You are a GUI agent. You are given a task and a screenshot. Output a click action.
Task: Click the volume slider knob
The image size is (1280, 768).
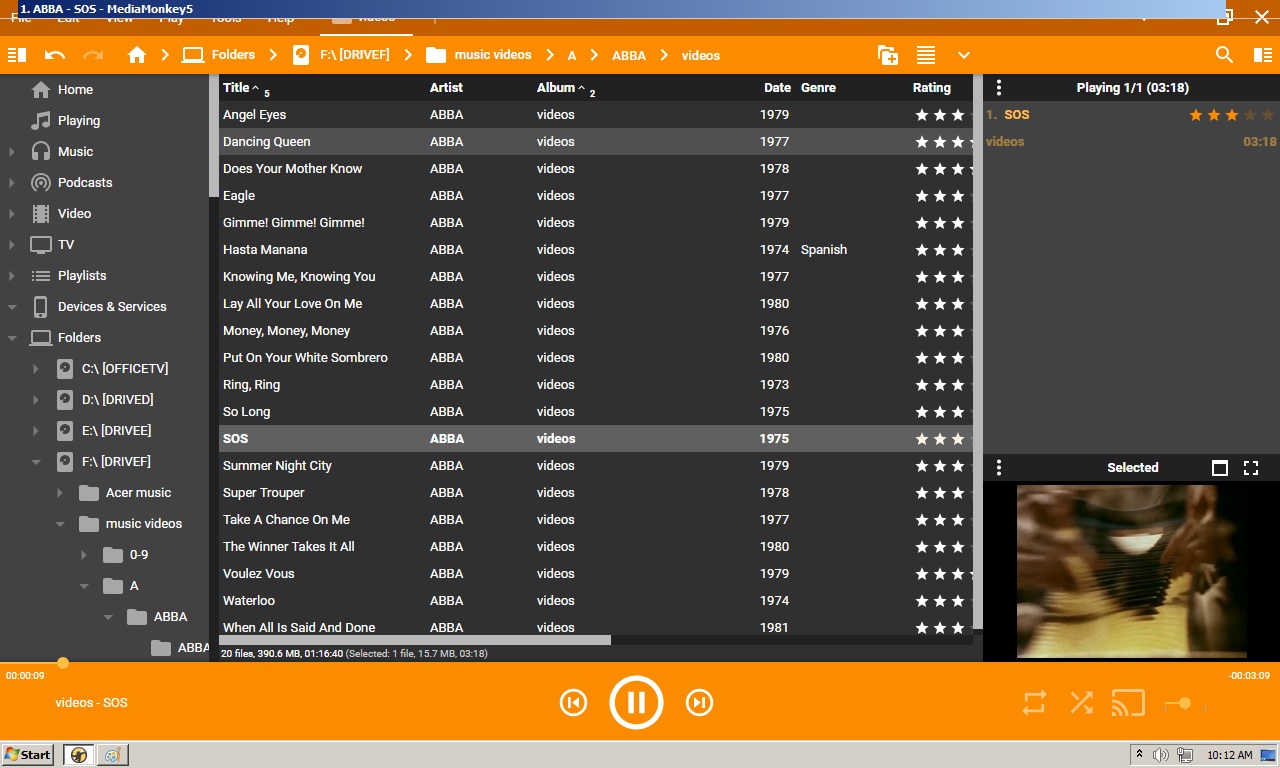click(1185, 703)
